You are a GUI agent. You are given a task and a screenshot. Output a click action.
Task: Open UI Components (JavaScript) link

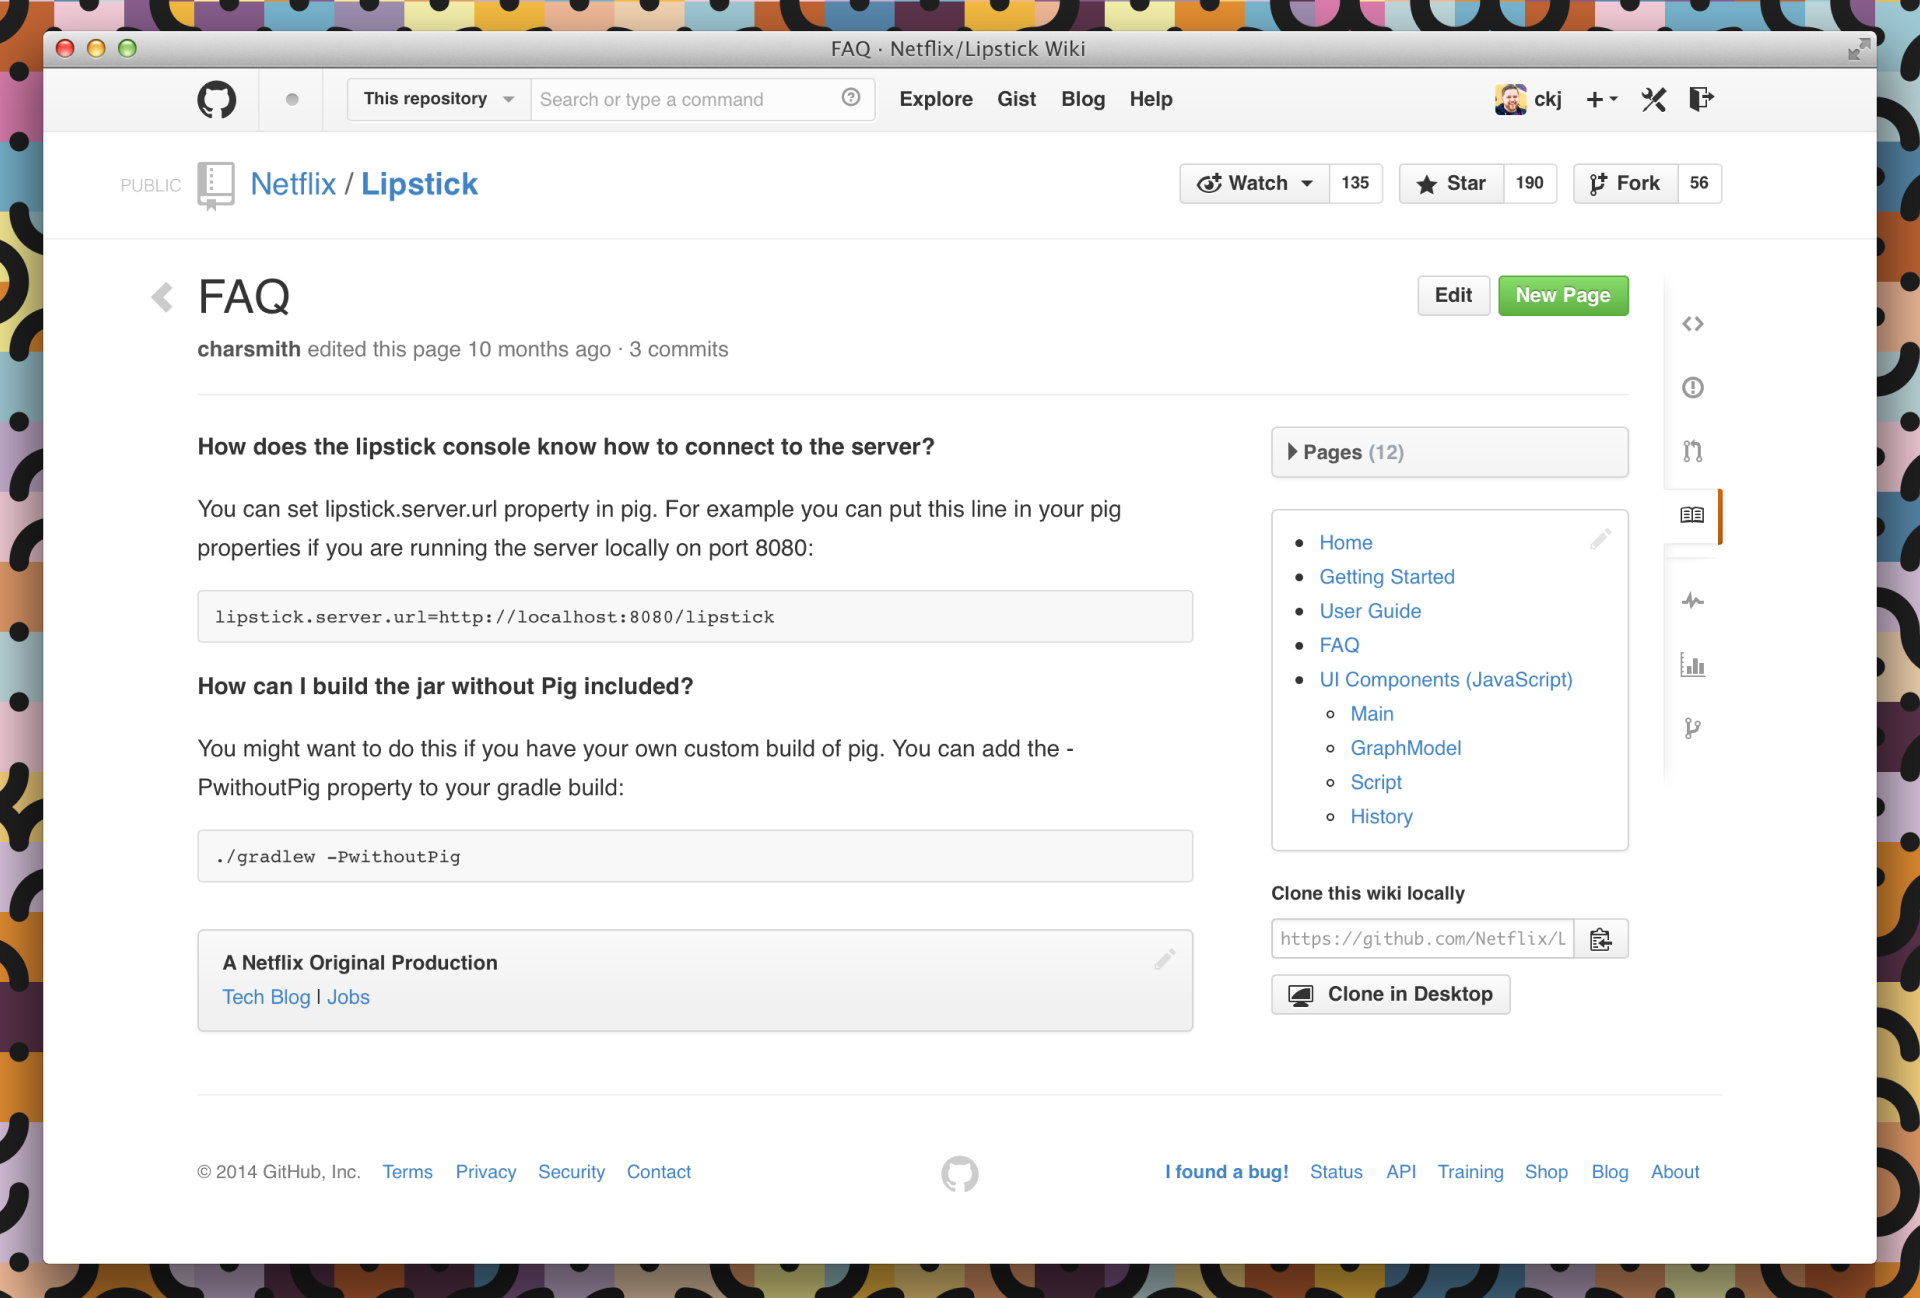tap(1445, 679)
